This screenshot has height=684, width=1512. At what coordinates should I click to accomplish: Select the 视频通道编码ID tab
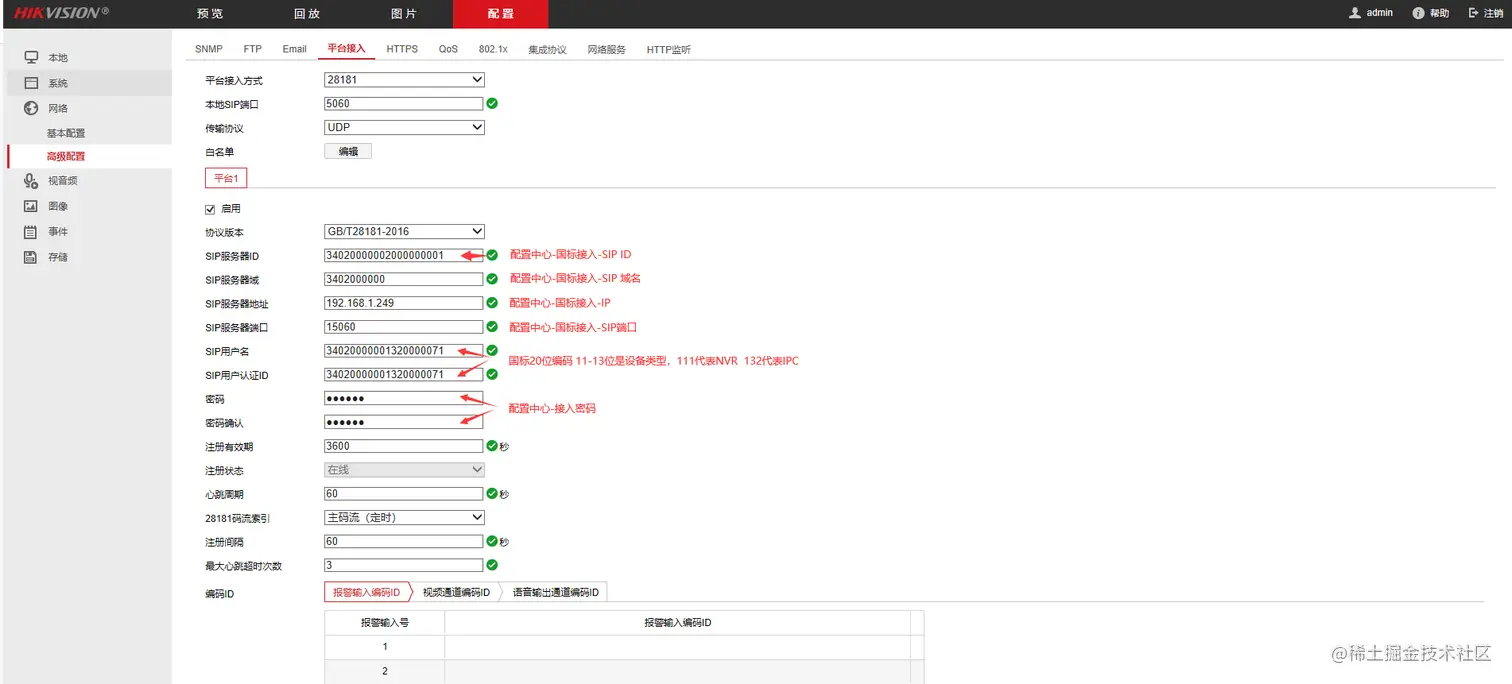[456, 593]
